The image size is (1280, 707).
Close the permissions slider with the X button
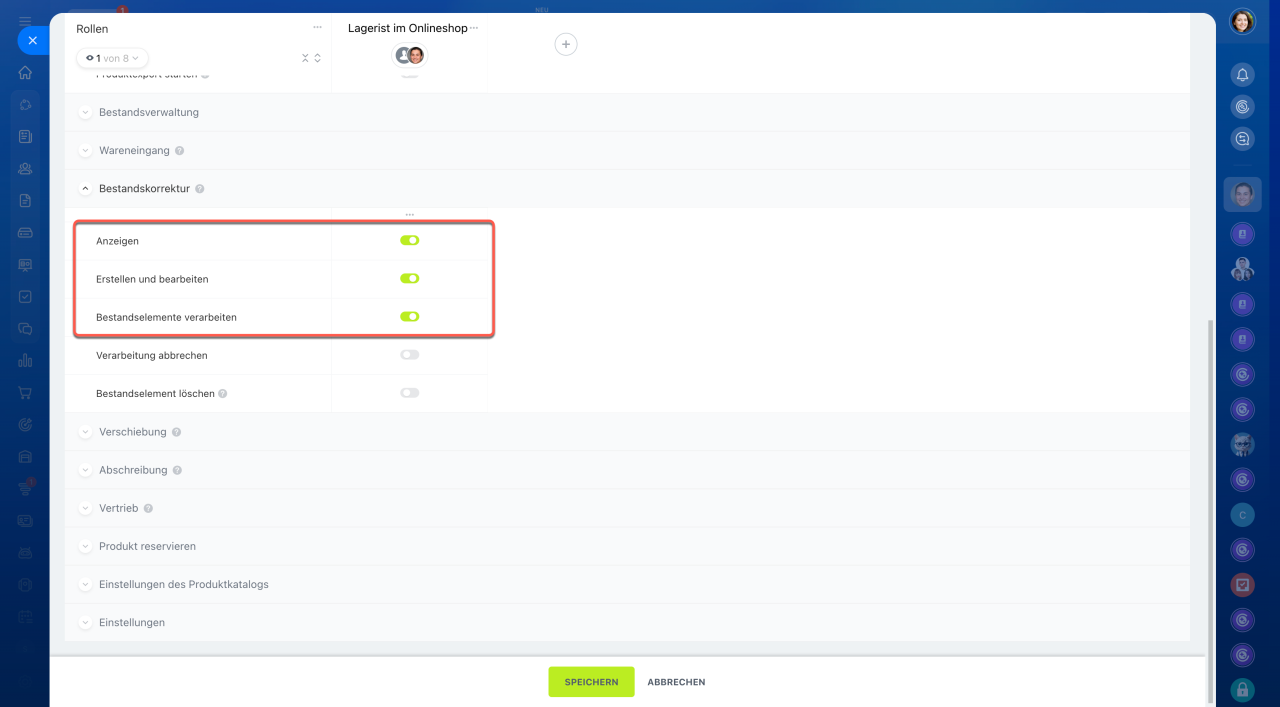[32, 40]
